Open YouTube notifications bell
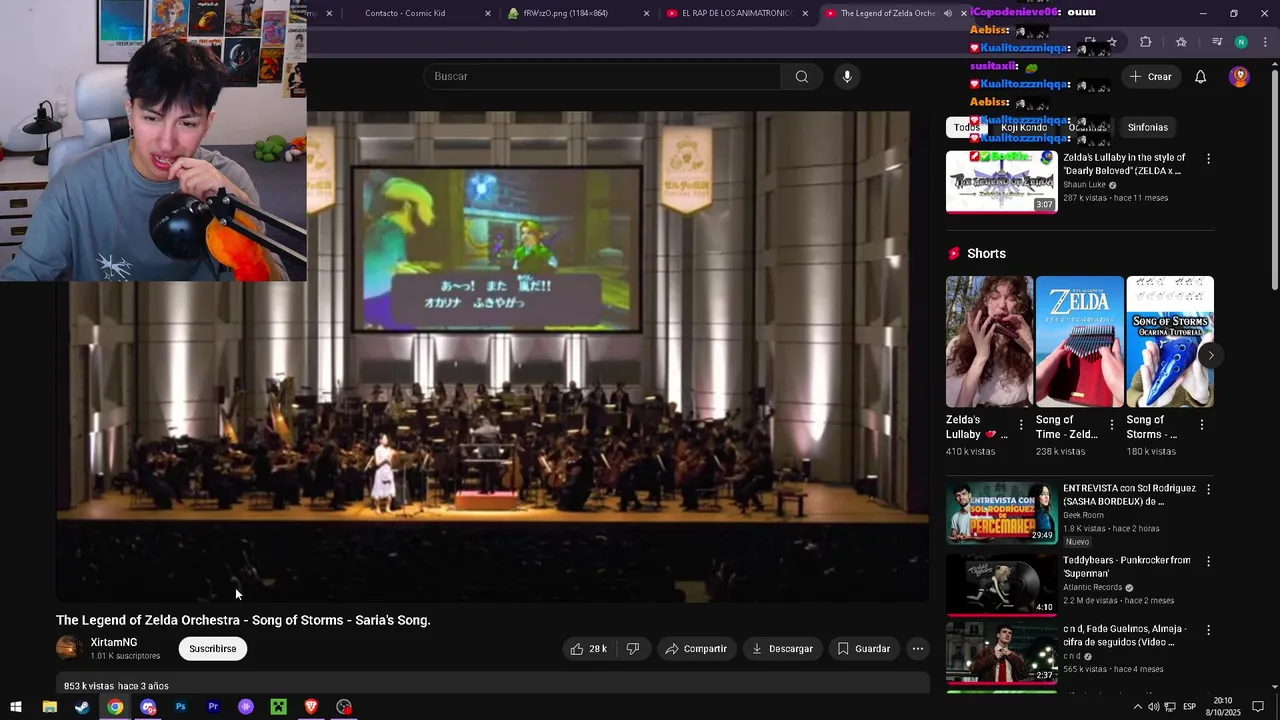Viewport: 1280px width, 720px height. click(1201, 77)
